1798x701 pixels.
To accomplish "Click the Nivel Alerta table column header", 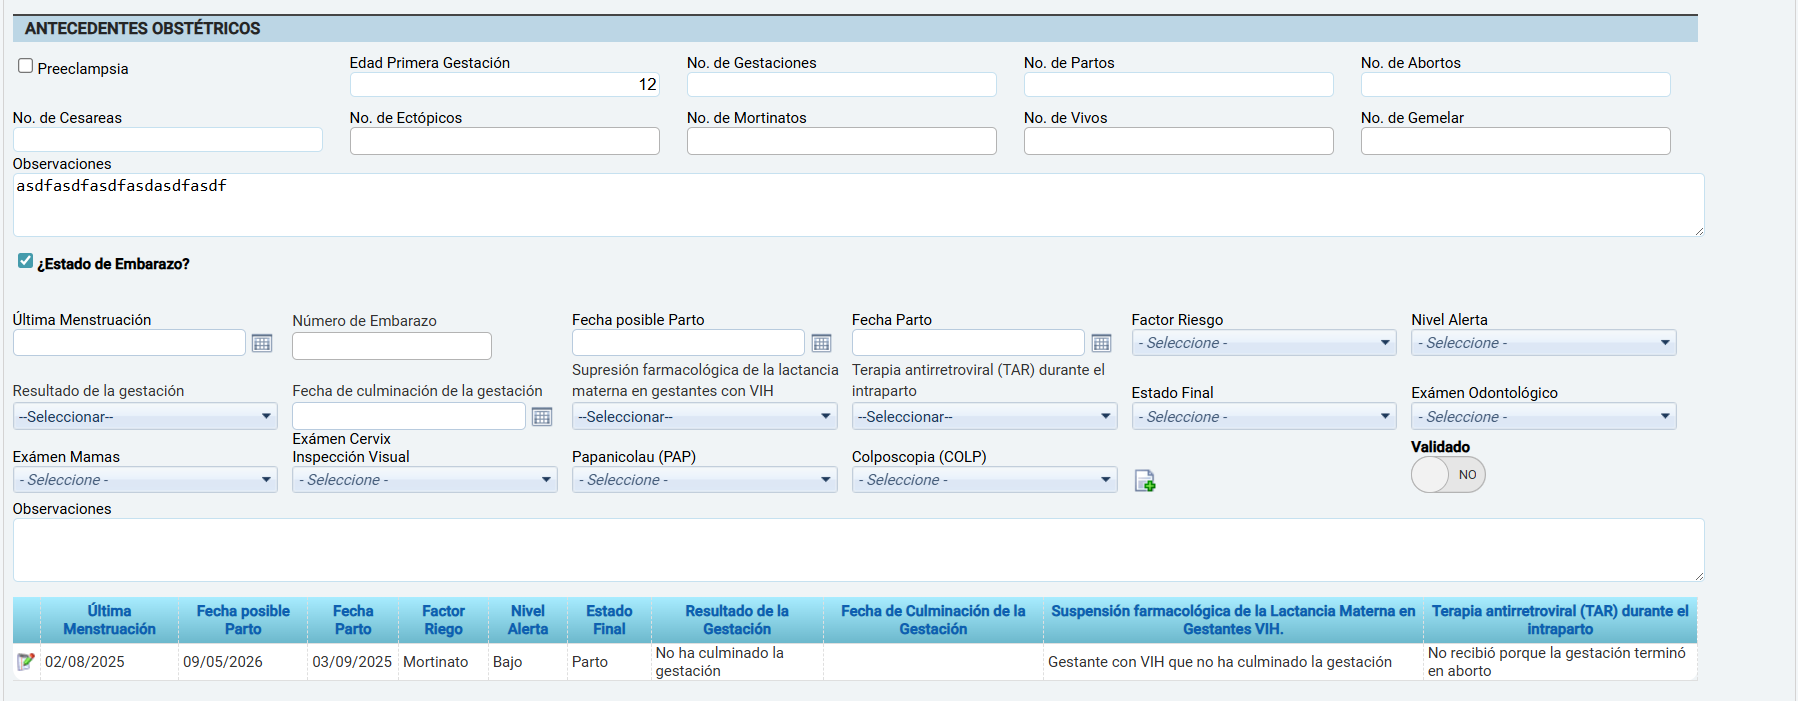I will click(x=527, y=620).
